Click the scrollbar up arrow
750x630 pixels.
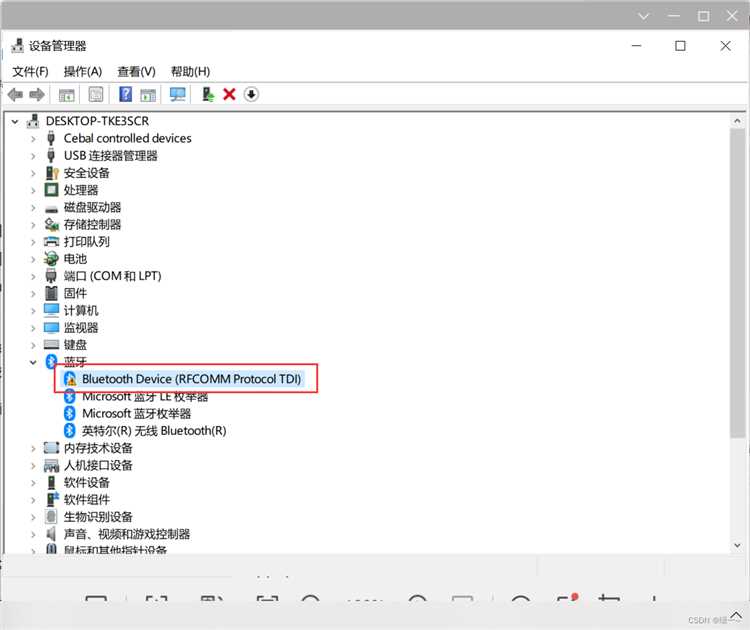(737, 121)
